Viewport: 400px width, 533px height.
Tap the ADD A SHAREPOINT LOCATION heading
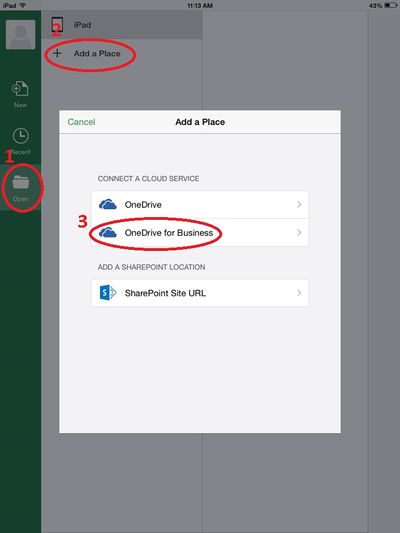(151, 267)
